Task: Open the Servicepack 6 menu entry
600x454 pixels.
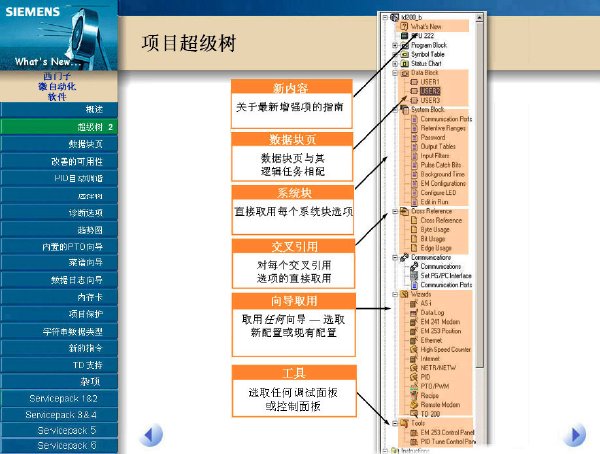Action: pyautogui.click(x=59, y=446)
